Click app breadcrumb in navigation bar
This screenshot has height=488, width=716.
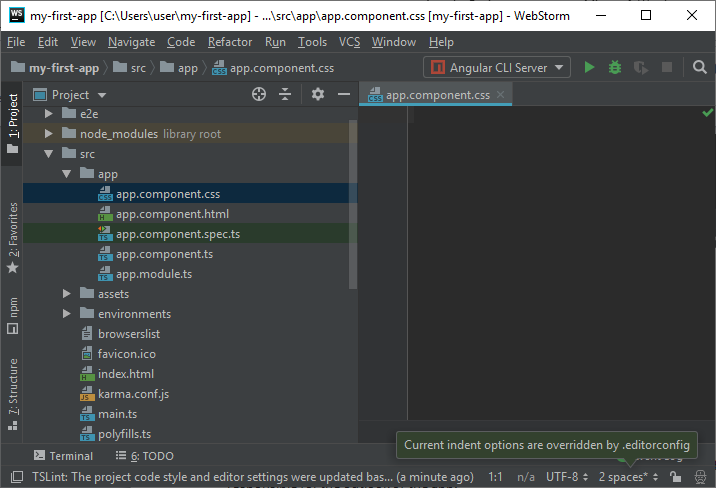(179, 68)
